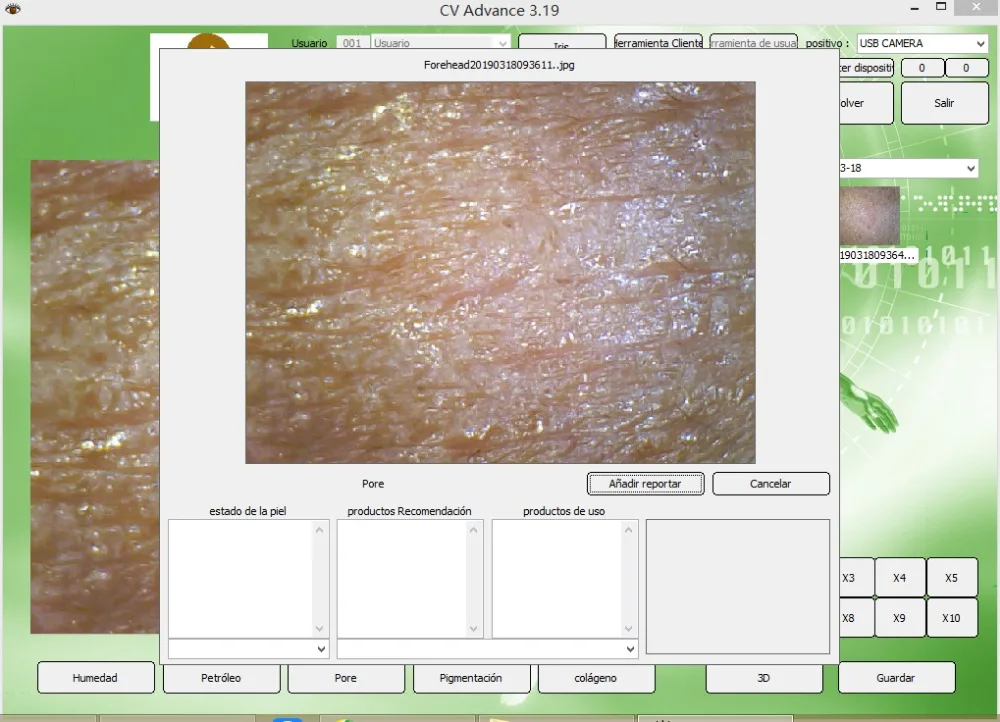Select the colágeno analysis button
The width and height of the screenshot is (1000, 722).
click(x=596, y=677)
